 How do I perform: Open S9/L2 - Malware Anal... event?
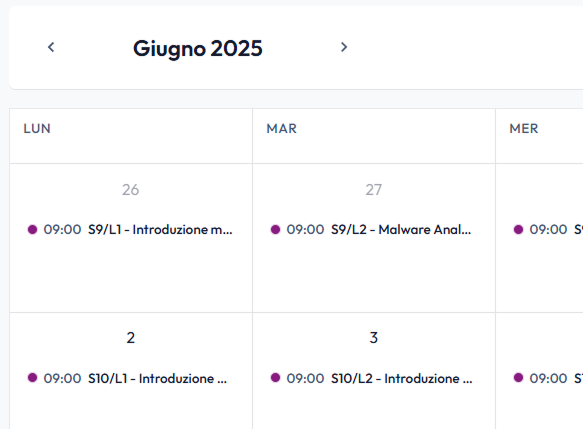[373, 229]
